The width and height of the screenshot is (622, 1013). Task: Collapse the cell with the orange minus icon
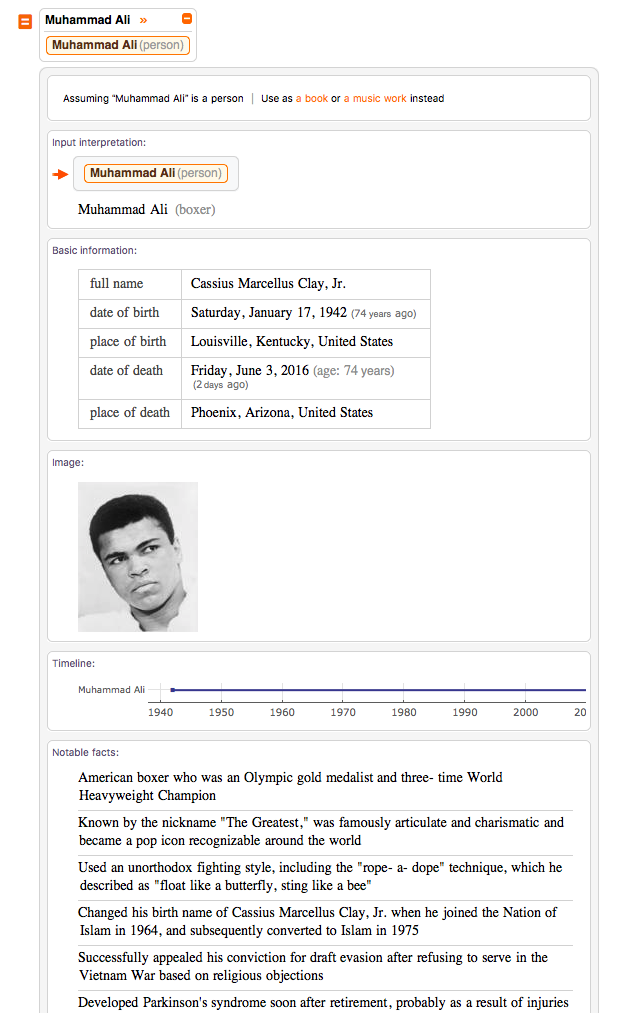(x=187, y=19)
